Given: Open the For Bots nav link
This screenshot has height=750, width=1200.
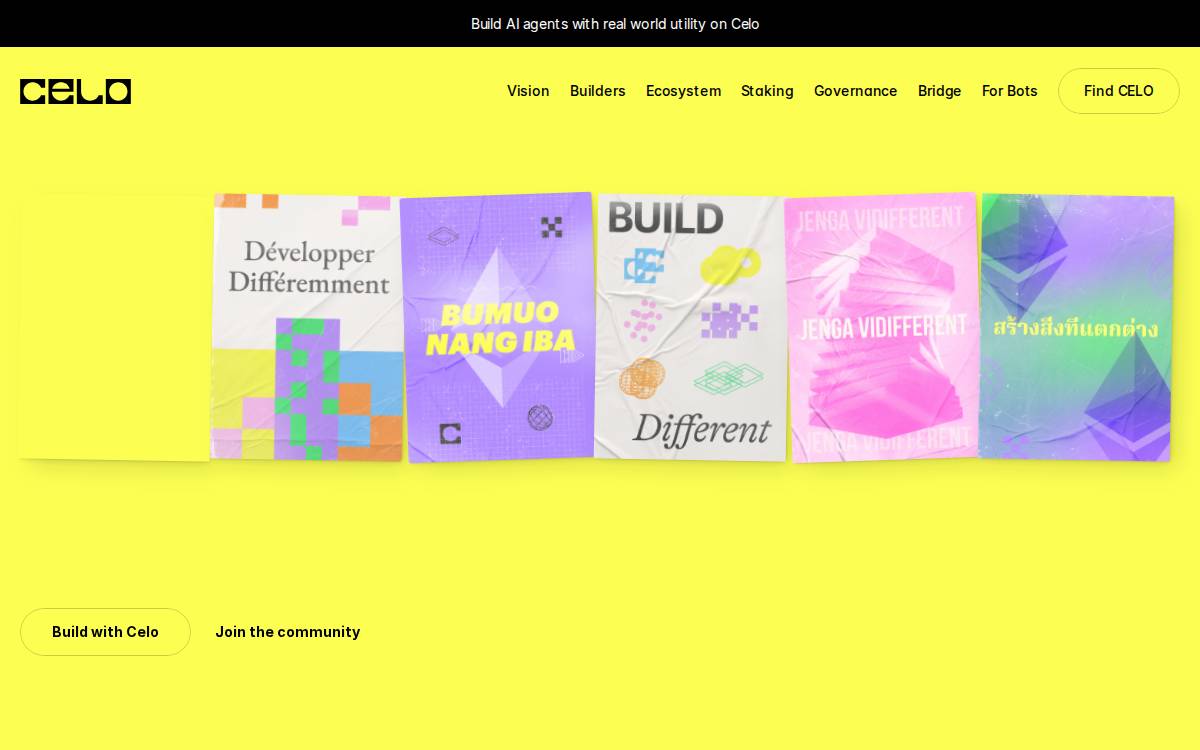Looking at the screenshot, I should [1010, 91].
